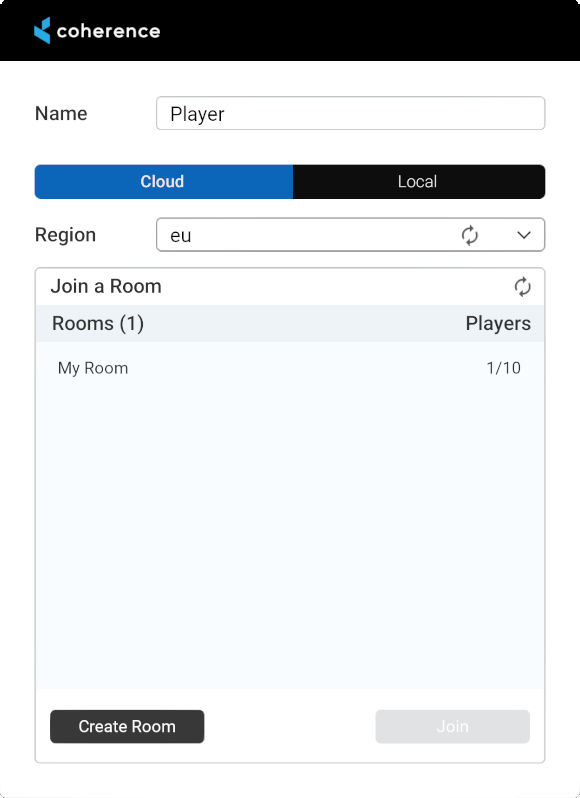Click the Name label
Viewport: 580px width, 798px height.
tap(61, 113)
